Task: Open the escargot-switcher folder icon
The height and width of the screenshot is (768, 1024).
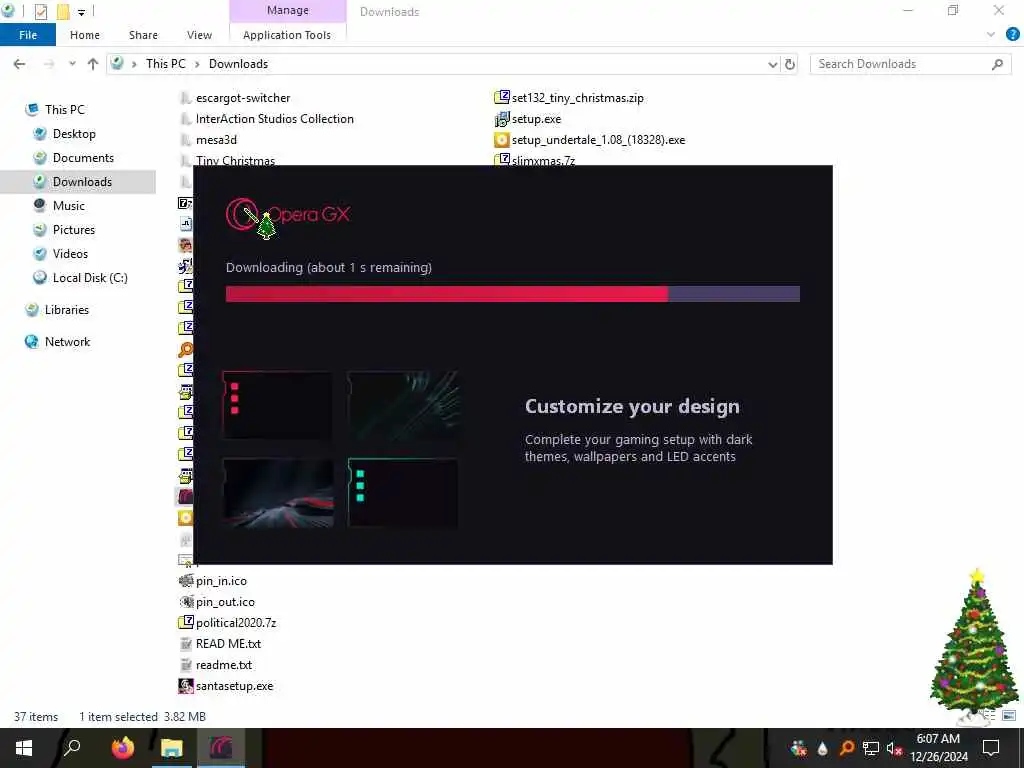Action: (185, 98)
